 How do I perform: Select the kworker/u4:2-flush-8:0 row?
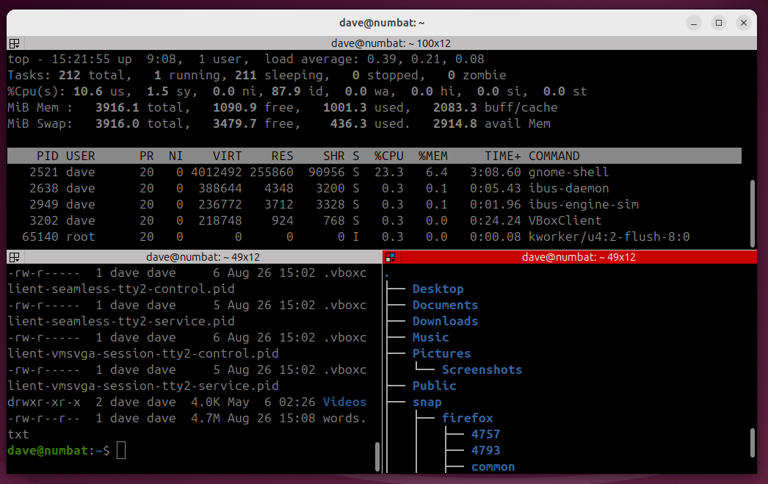tap(374, 237)
